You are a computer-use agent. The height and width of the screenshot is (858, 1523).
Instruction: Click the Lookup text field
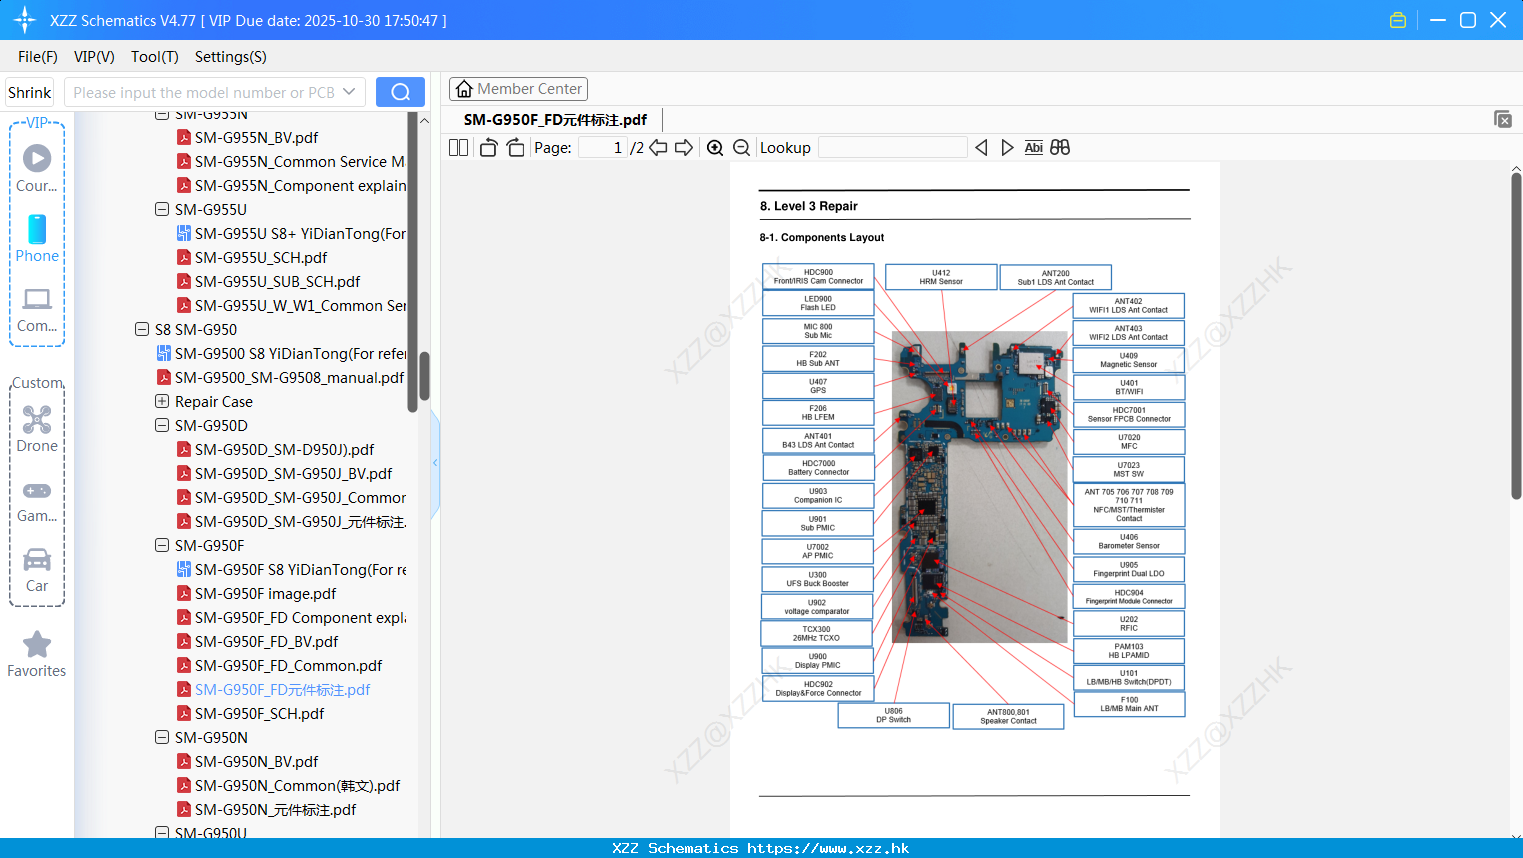point(892,147)
